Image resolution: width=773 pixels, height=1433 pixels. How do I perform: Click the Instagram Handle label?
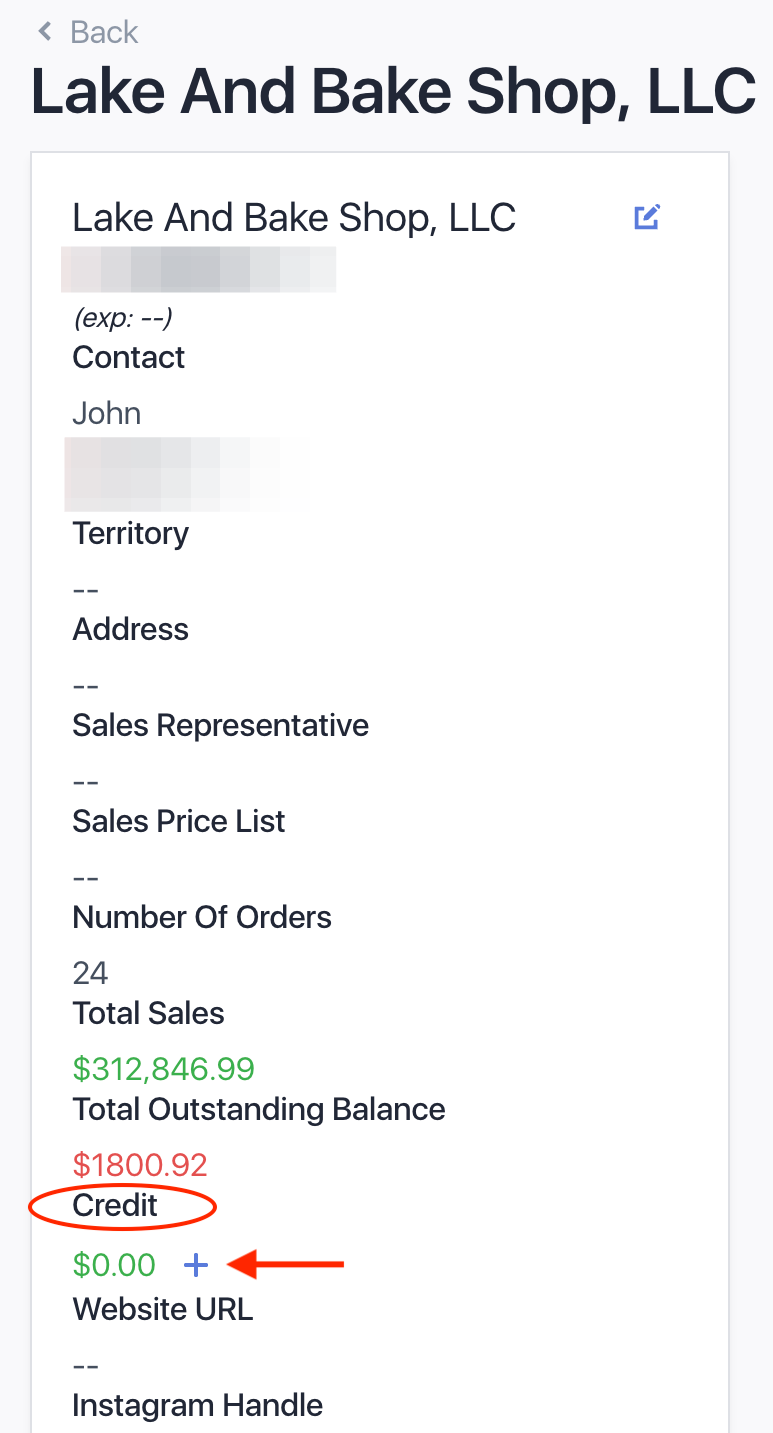(x=197, y=1406)
